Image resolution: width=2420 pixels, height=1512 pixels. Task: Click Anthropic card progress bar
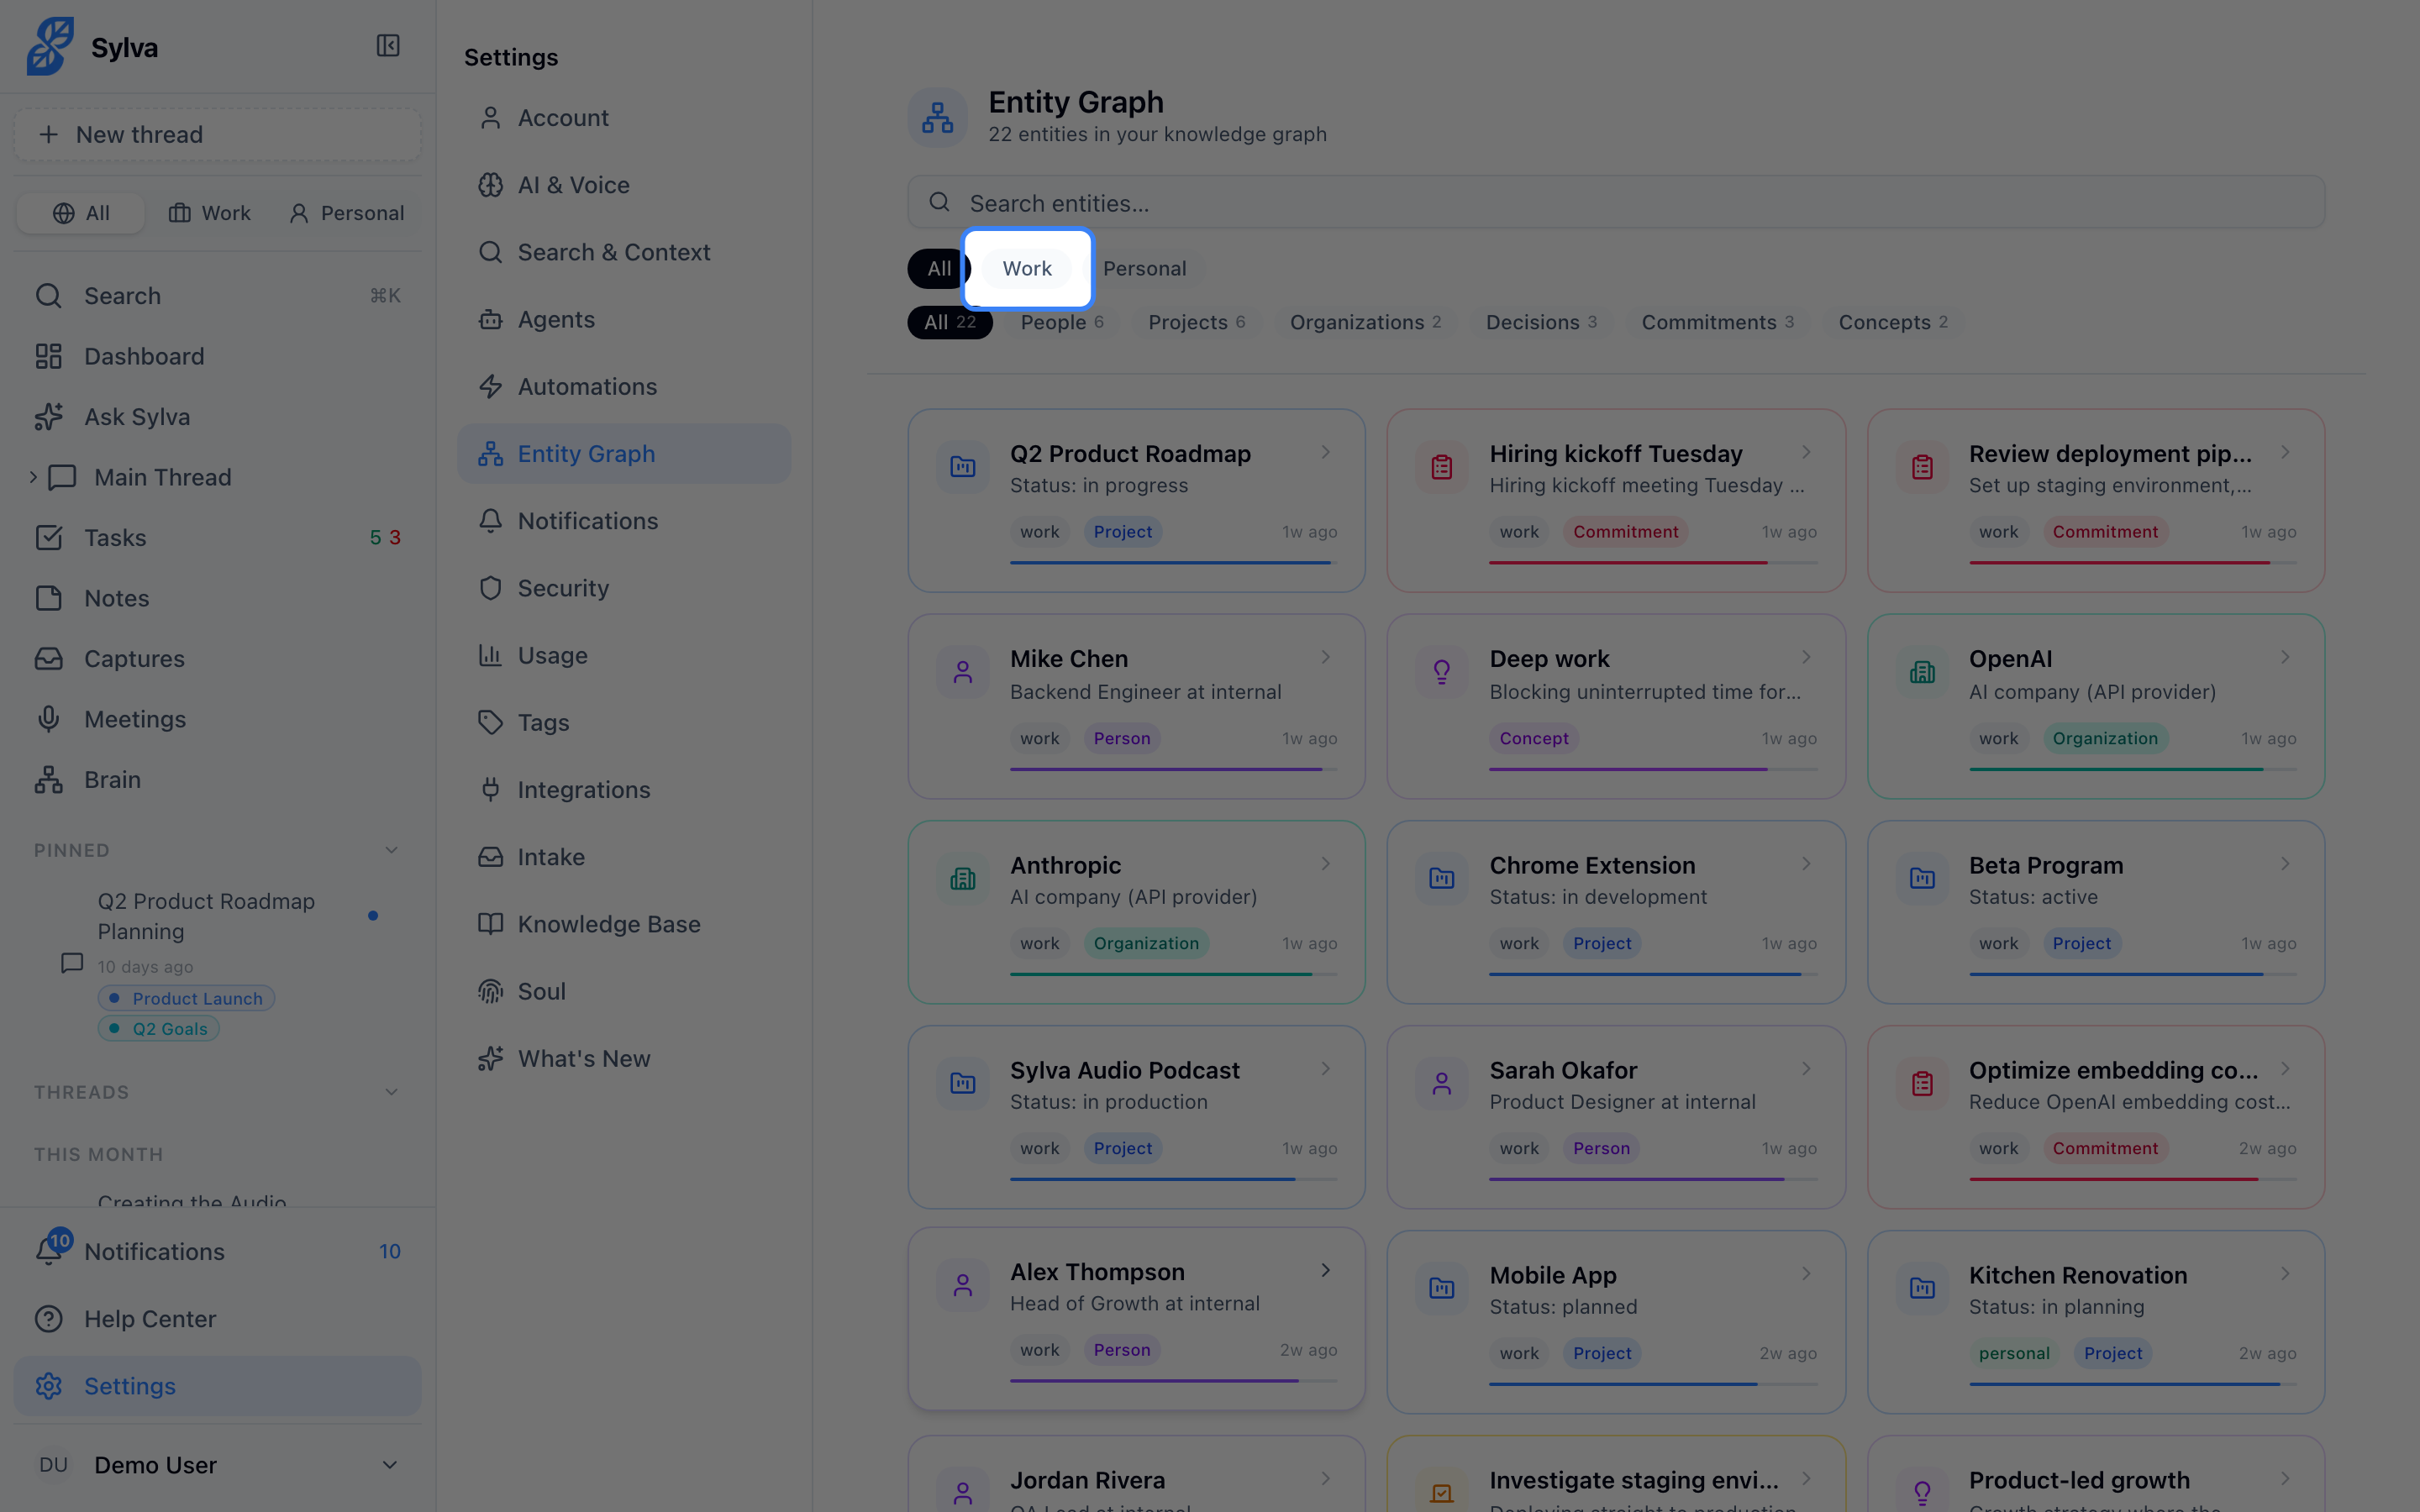[x=1173, y=974]
